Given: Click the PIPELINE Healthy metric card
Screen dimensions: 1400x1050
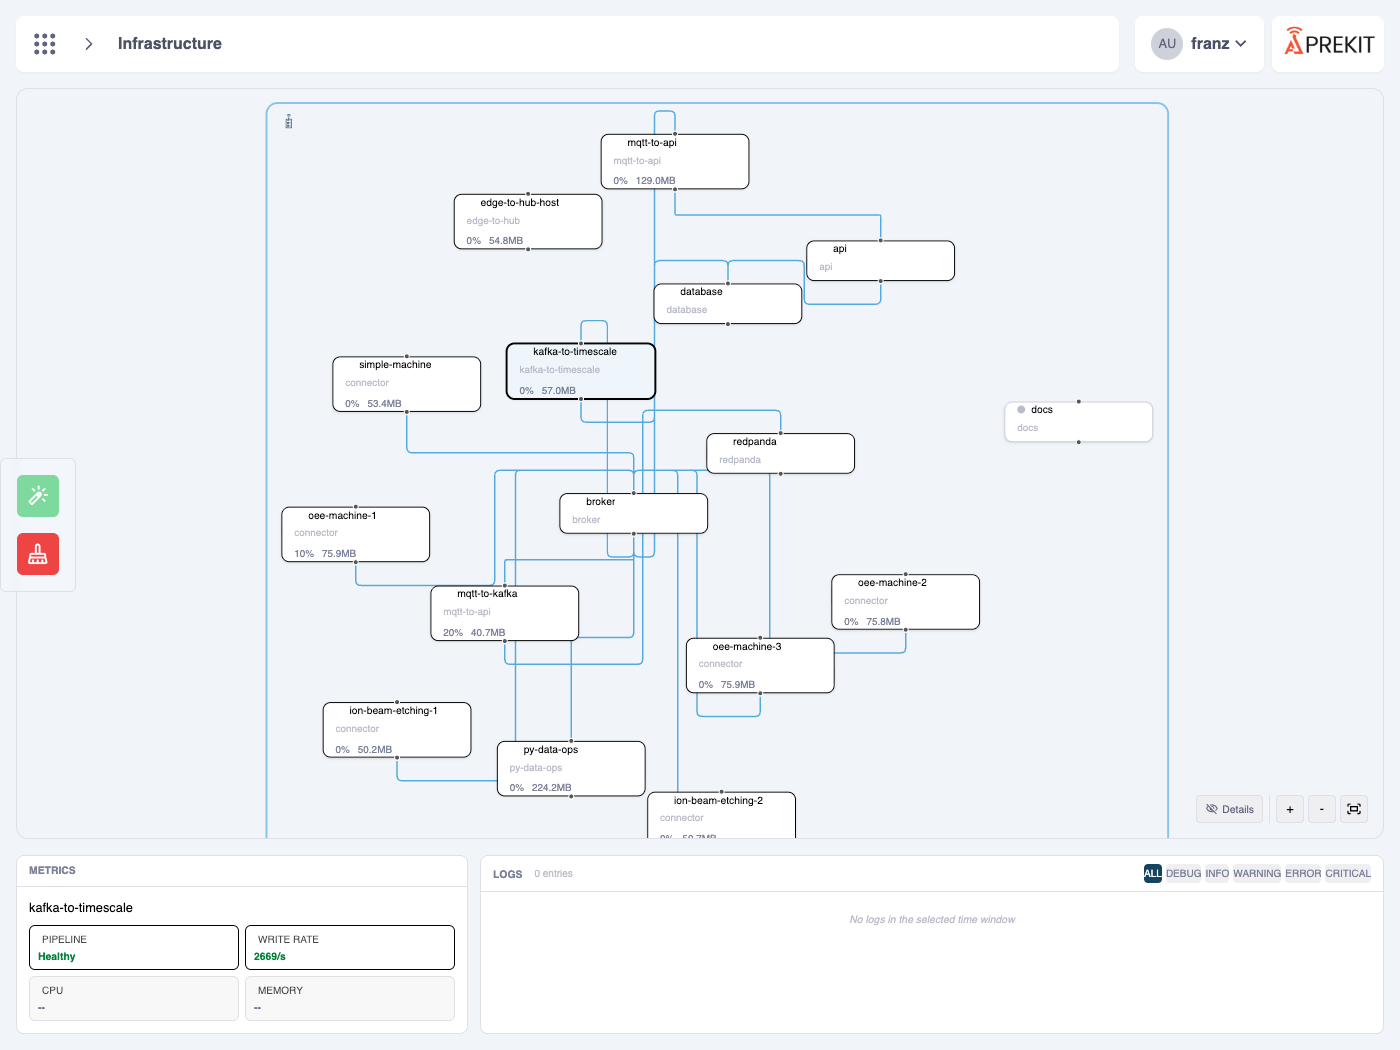Looking at the screenshot, I should 134,947.
